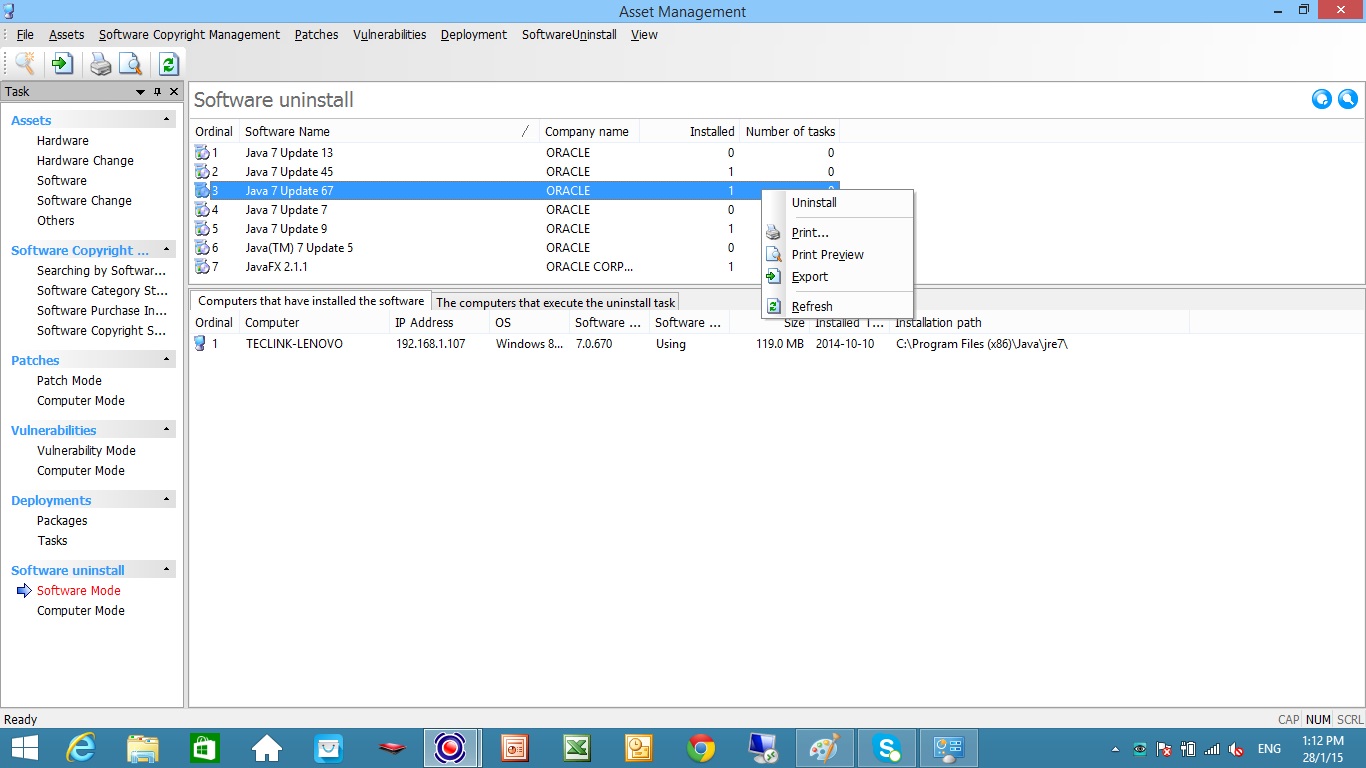
Task: Click the magnifier wand search toolbar icon
Action: [25, 64]
